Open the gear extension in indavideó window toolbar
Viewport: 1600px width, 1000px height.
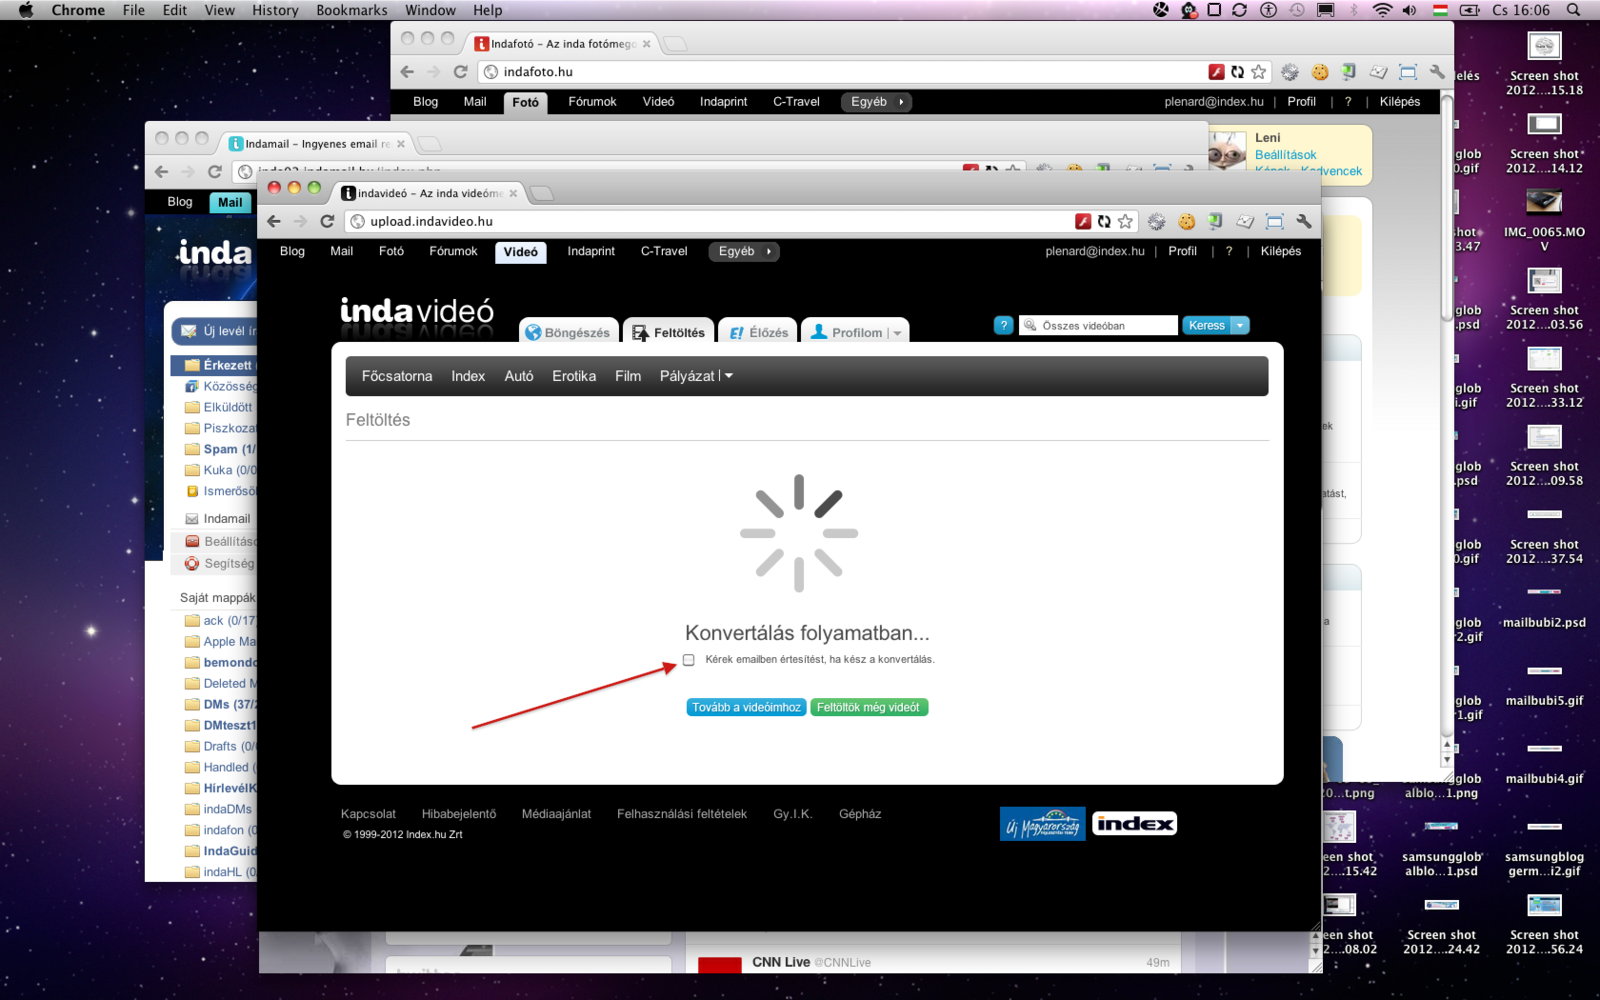point(1157,222)
